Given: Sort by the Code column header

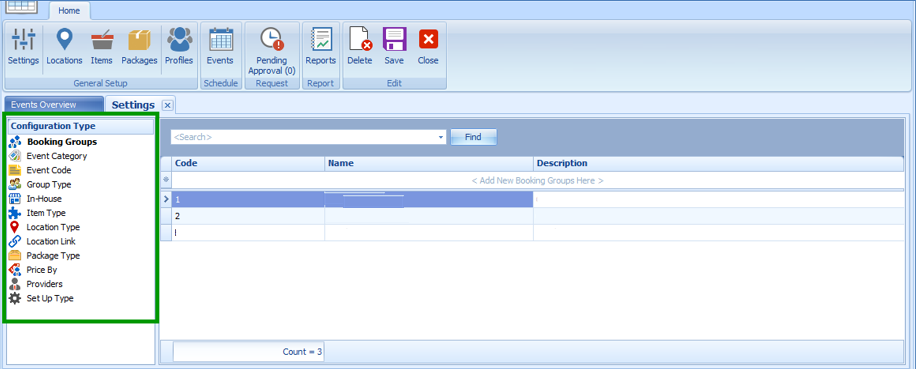Looking at the screenshot, I should 248,163.
